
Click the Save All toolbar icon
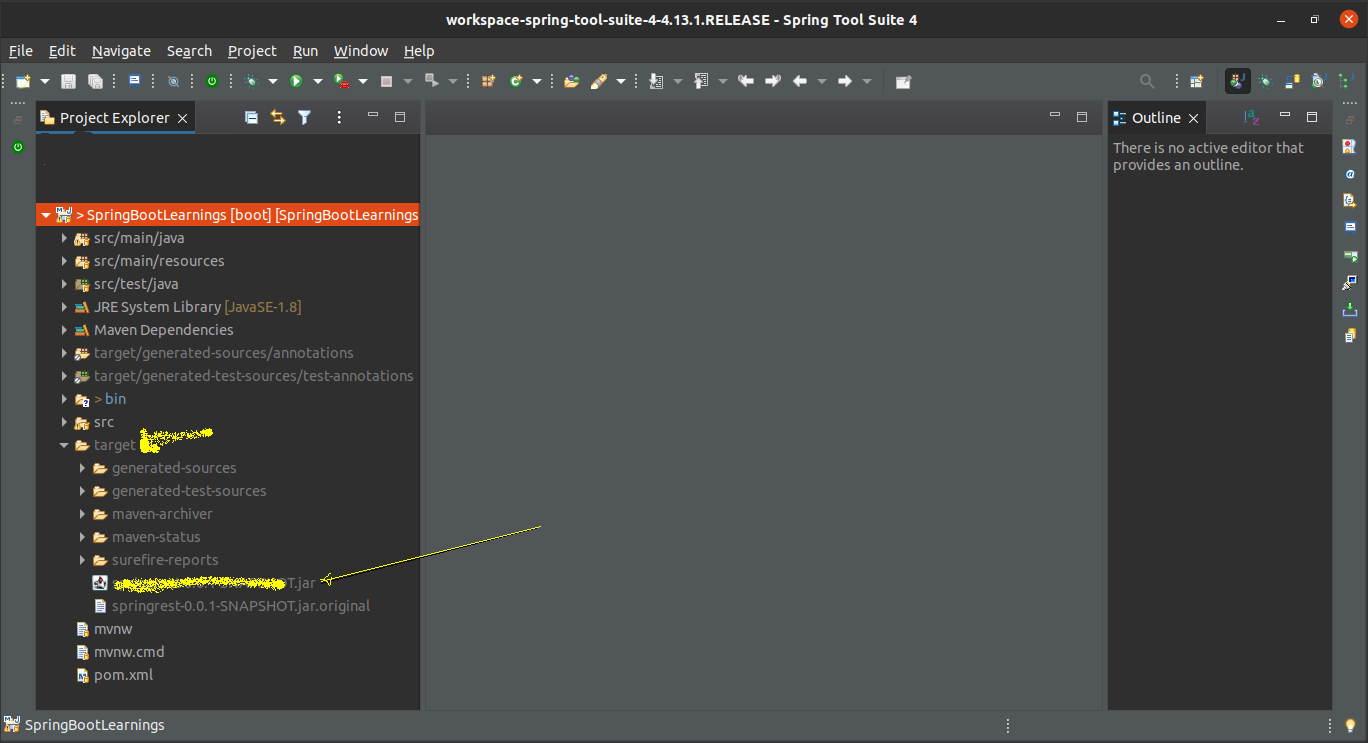tap(95, 81)
